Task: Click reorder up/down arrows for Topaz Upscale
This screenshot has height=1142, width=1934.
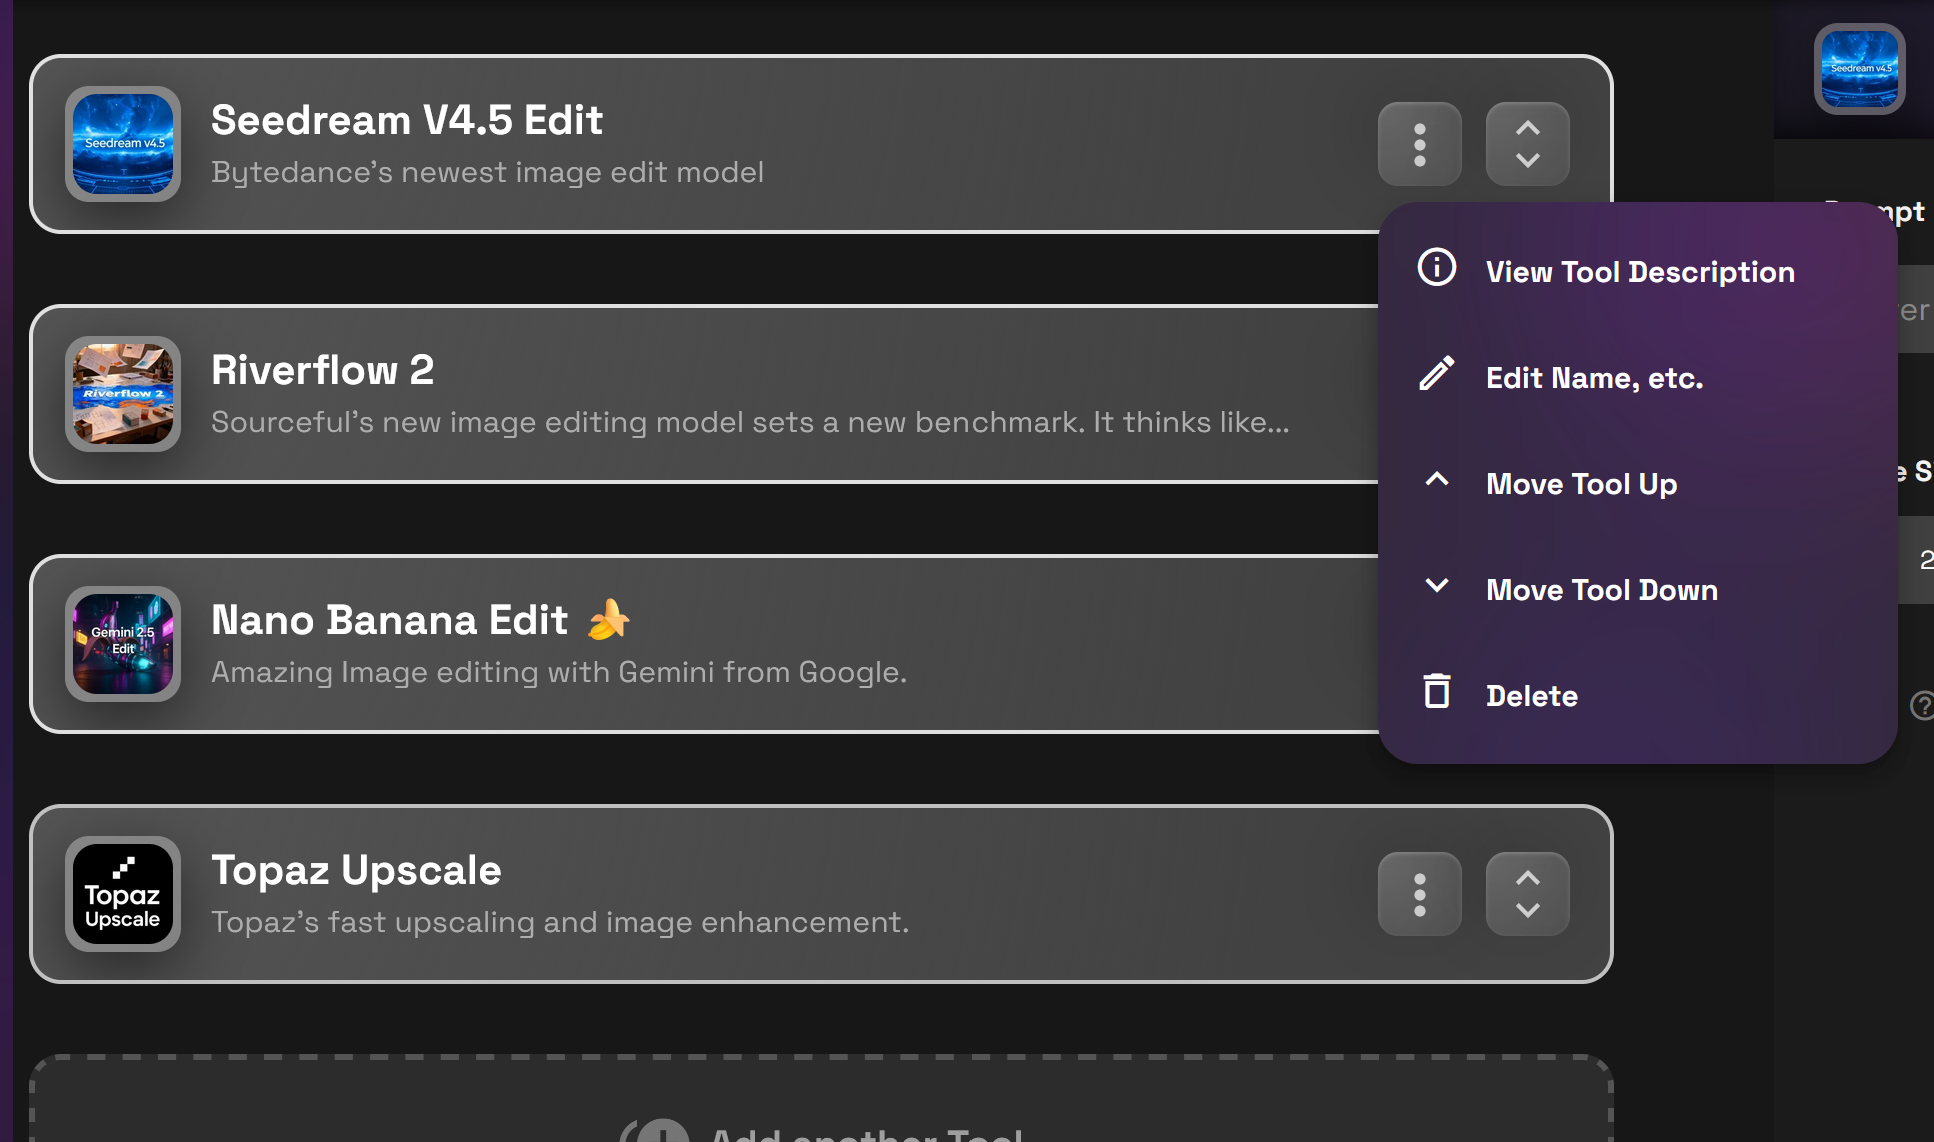Action: coord(1527,894)
